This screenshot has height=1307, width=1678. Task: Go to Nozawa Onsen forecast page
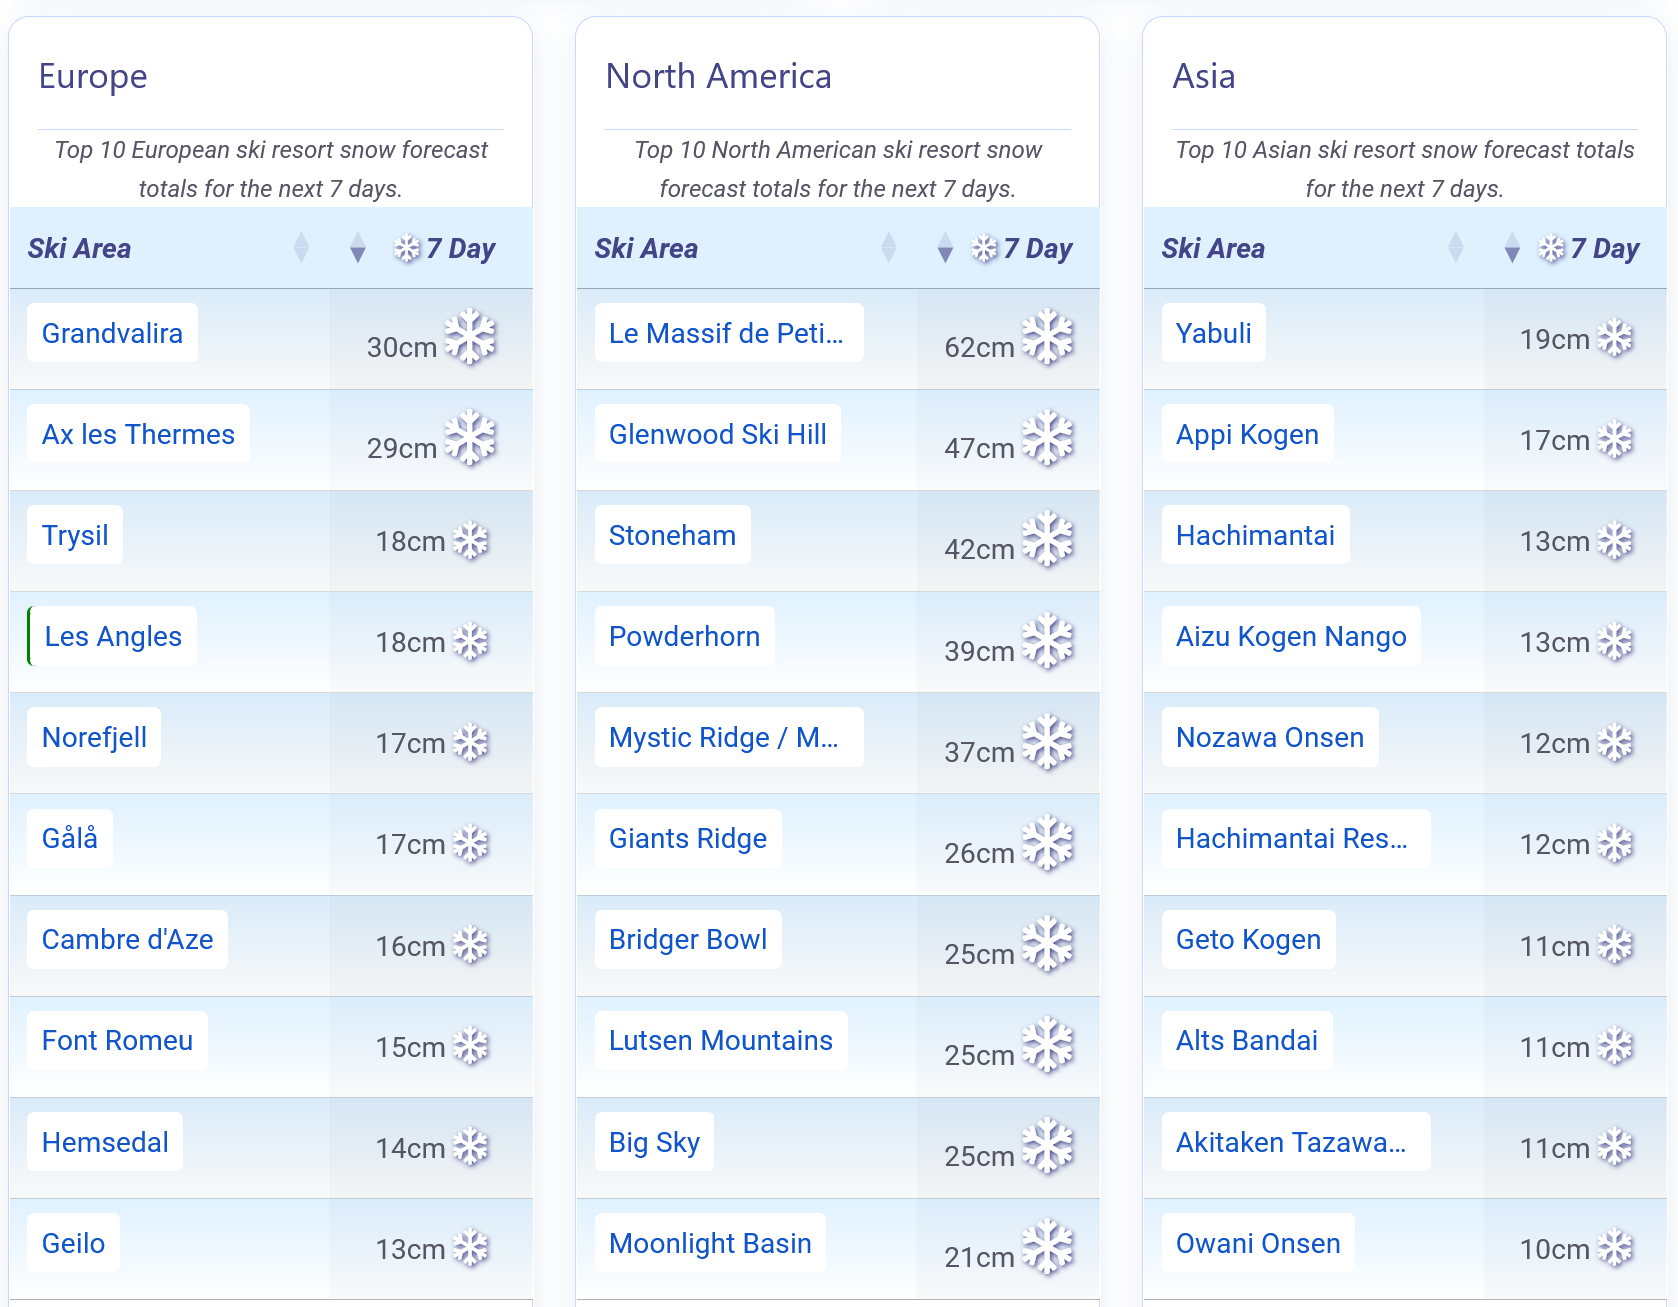point(1269,737)
